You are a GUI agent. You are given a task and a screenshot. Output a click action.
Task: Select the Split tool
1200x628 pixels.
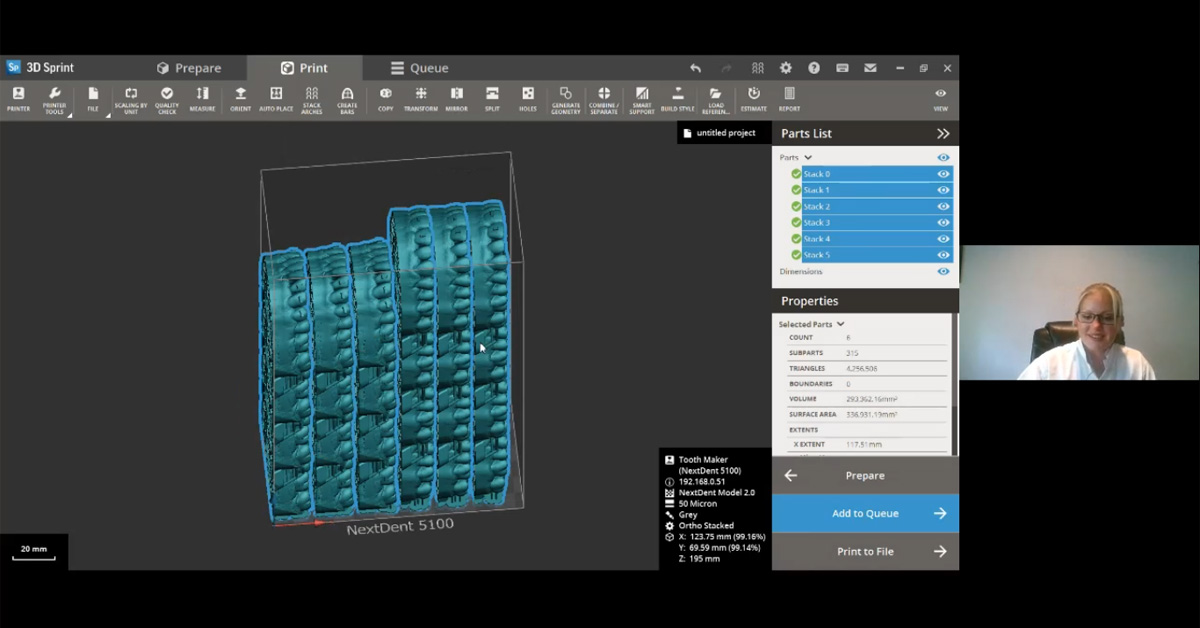(x=492, y=99)
